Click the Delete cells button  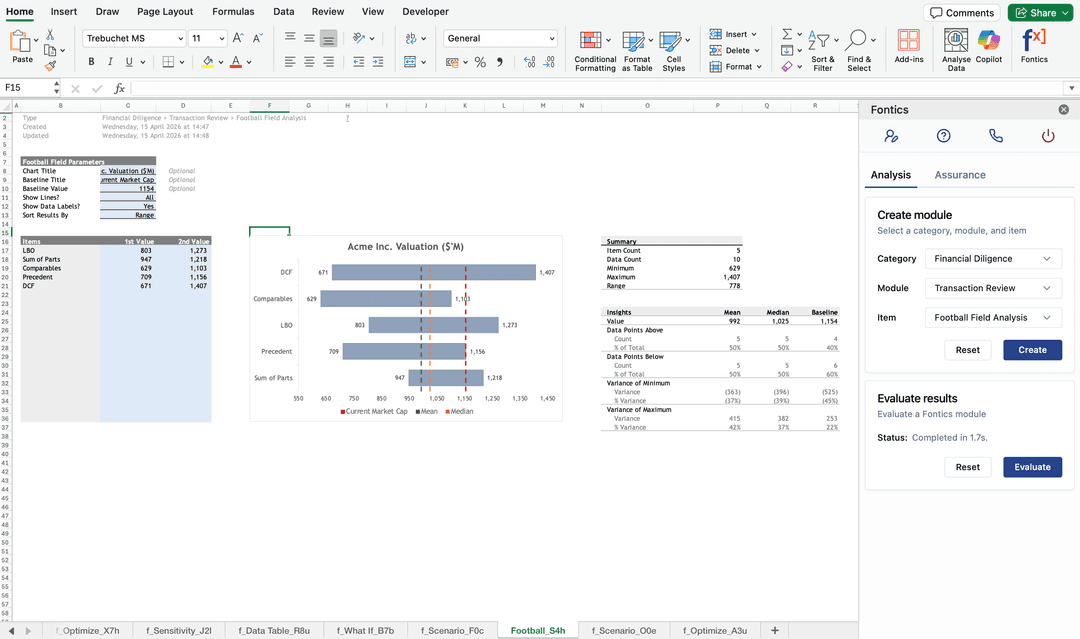734,50
